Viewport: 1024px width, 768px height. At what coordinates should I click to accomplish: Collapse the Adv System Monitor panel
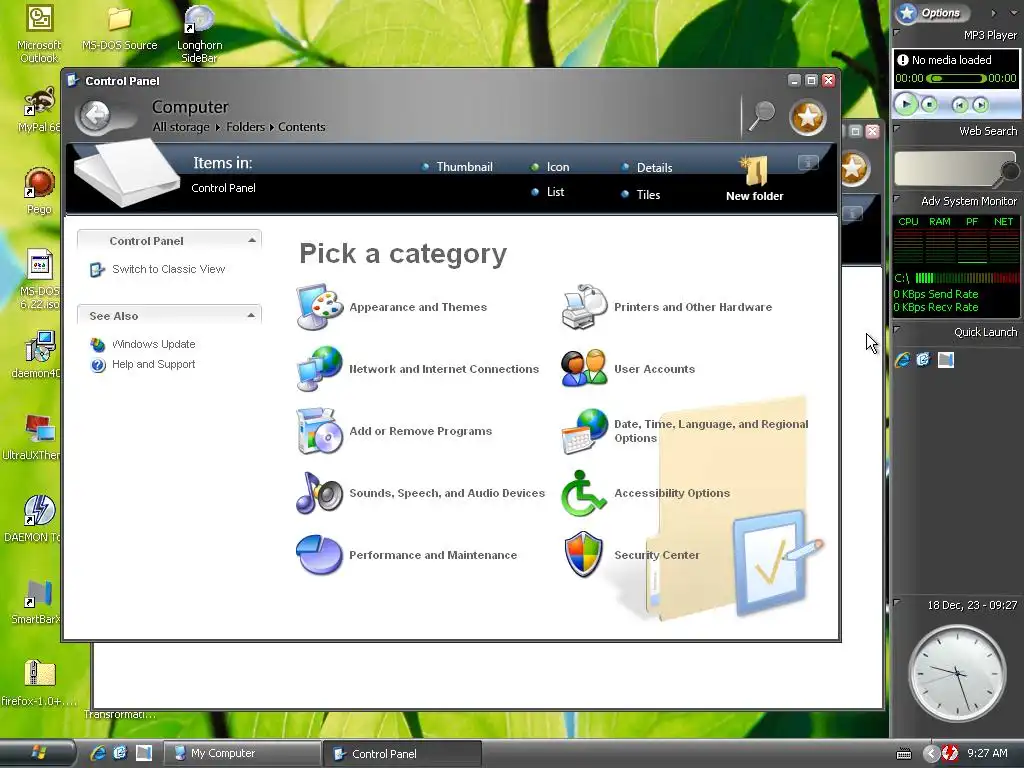click(x=897, y=198)
